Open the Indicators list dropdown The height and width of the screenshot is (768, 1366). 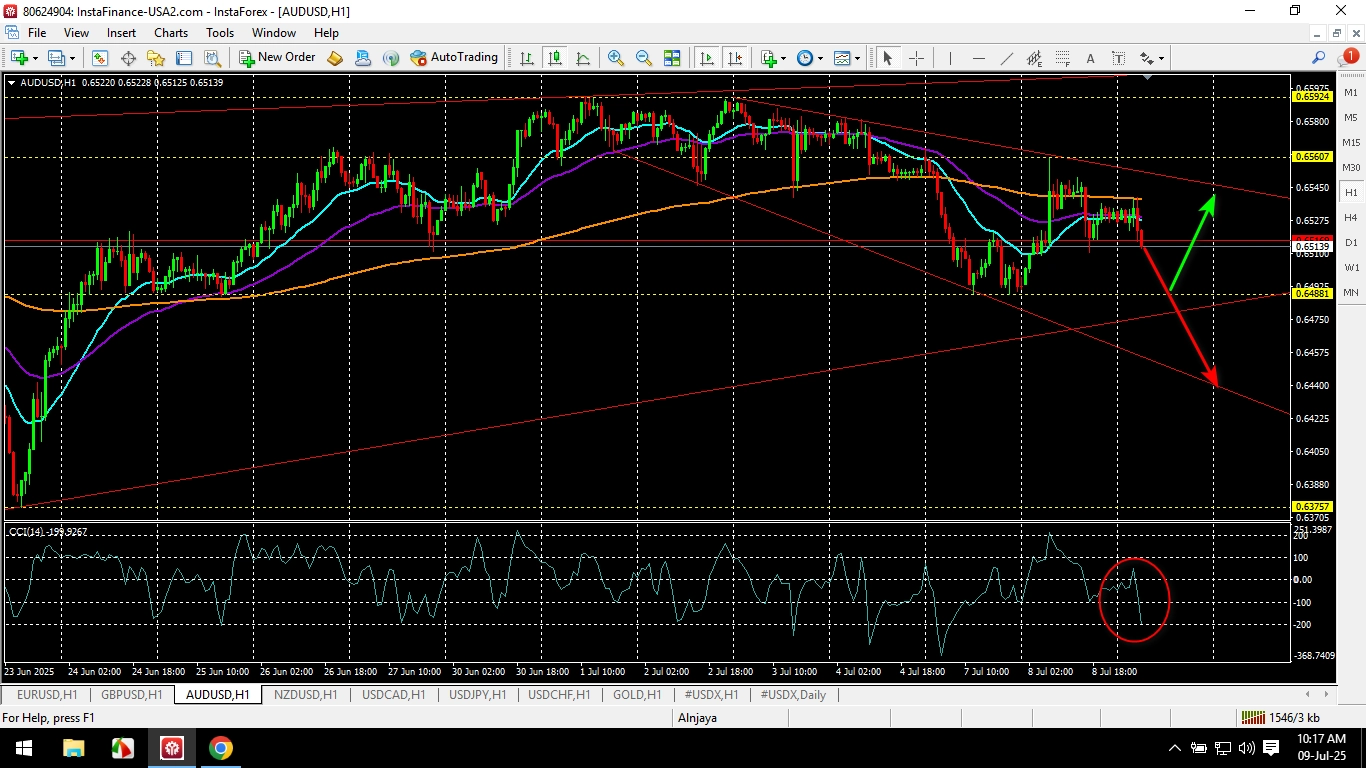[773, 58]
